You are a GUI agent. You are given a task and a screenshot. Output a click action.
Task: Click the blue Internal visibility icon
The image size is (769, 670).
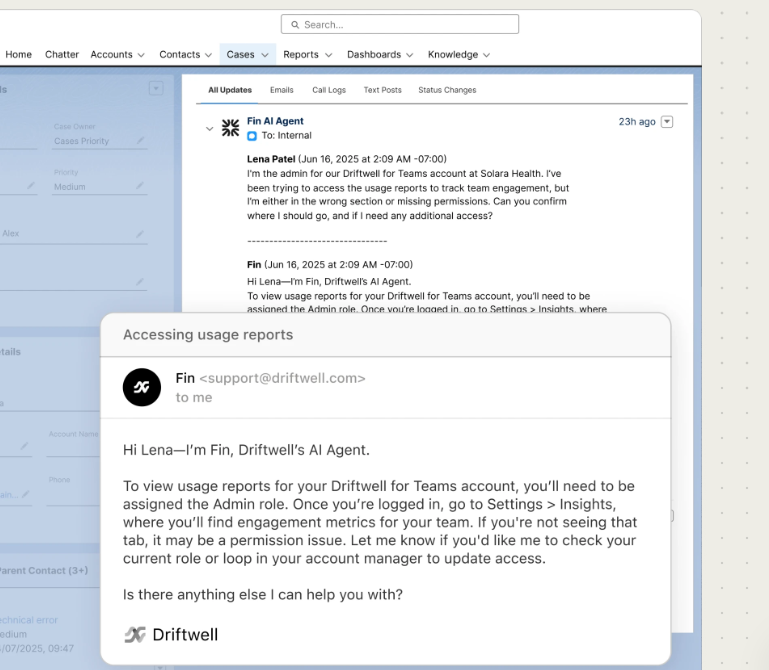point(252,136)
